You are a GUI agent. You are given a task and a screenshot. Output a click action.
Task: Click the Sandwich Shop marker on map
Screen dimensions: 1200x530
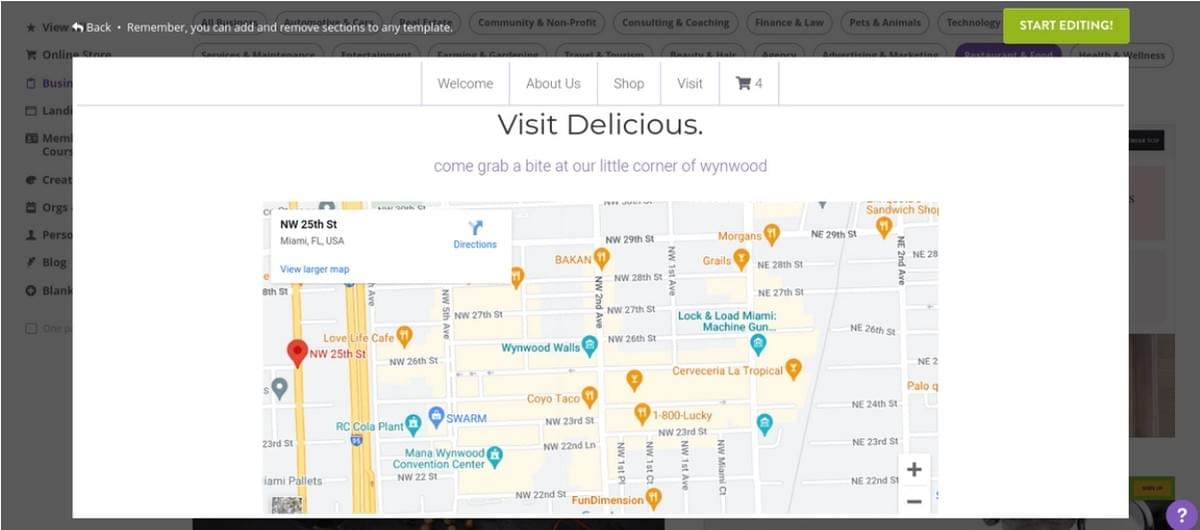884,227
